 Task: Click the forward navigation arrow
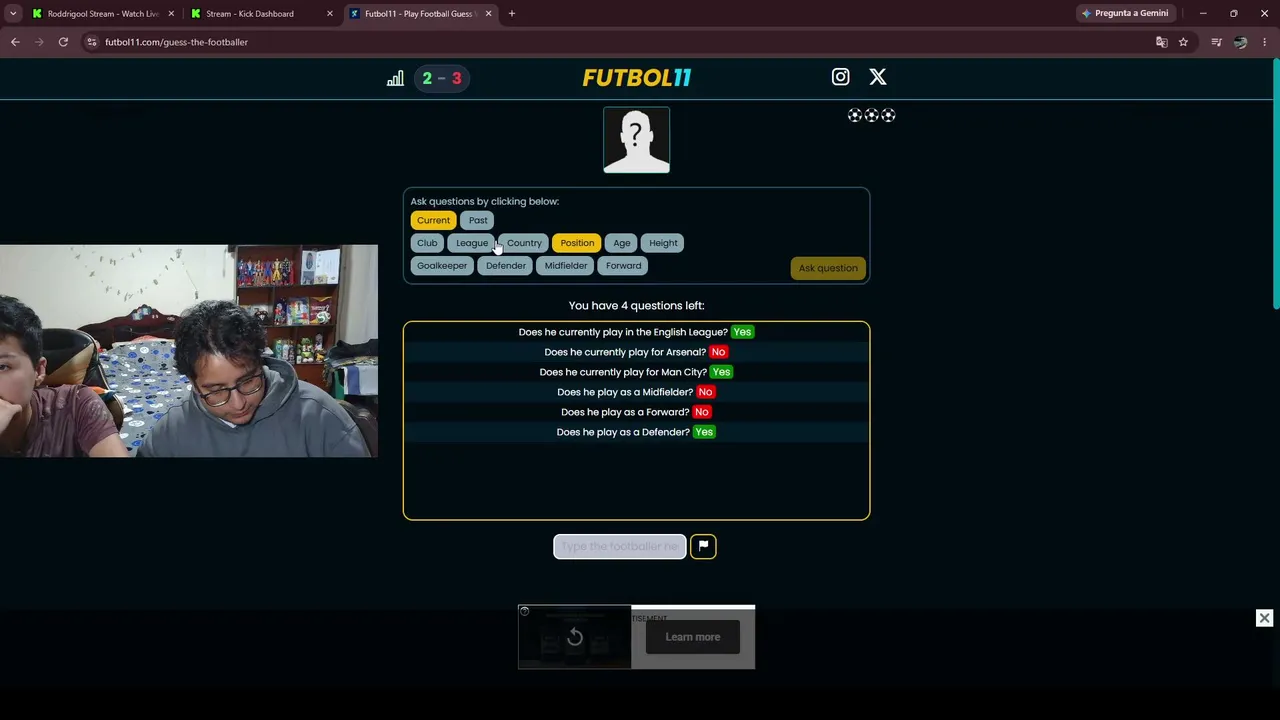tap(39, 42)
